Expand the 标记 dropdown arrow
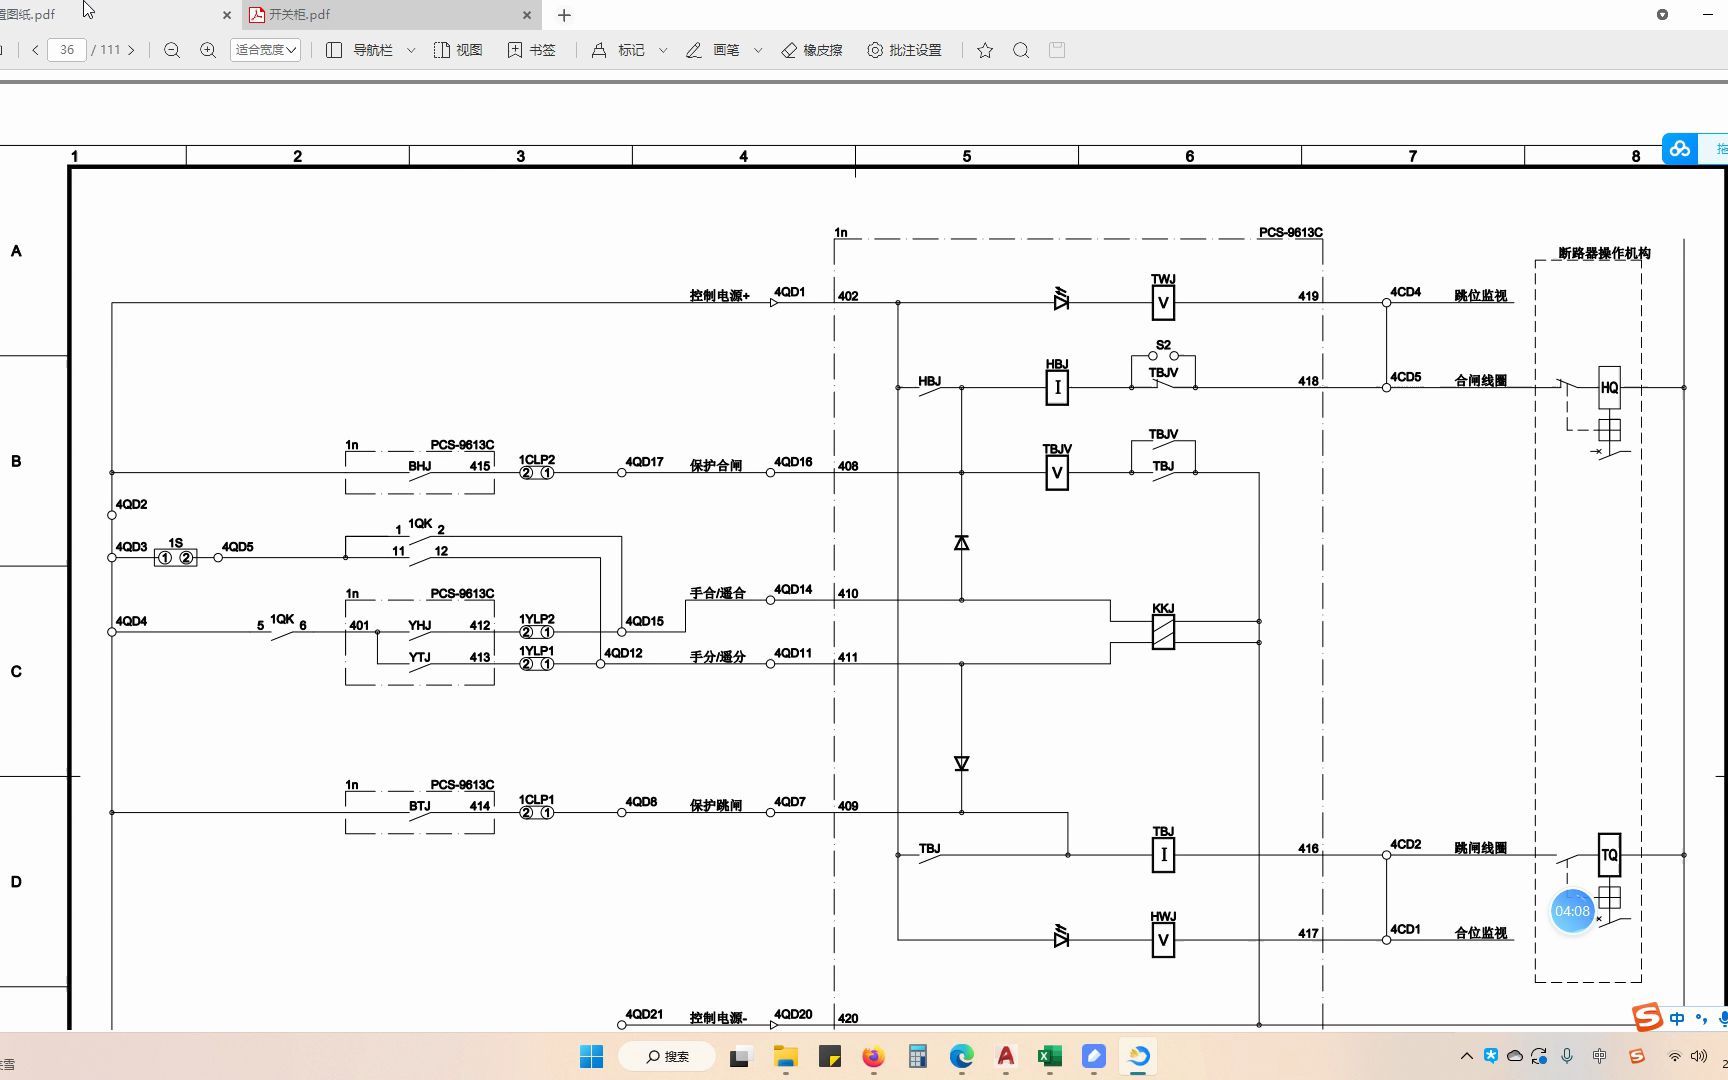Image resolution: width=1728 pixels, height=1080 pixels. pos(663,50)
